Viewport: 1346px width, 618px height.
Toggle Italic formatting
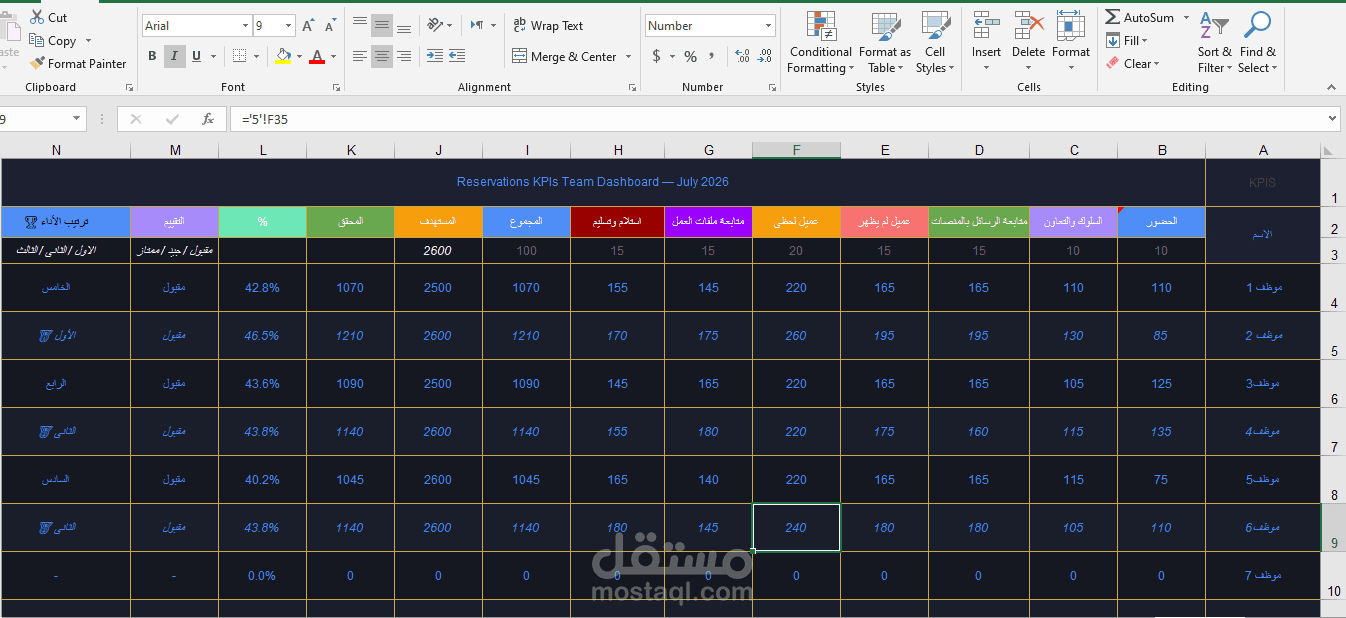coord(174,56)
